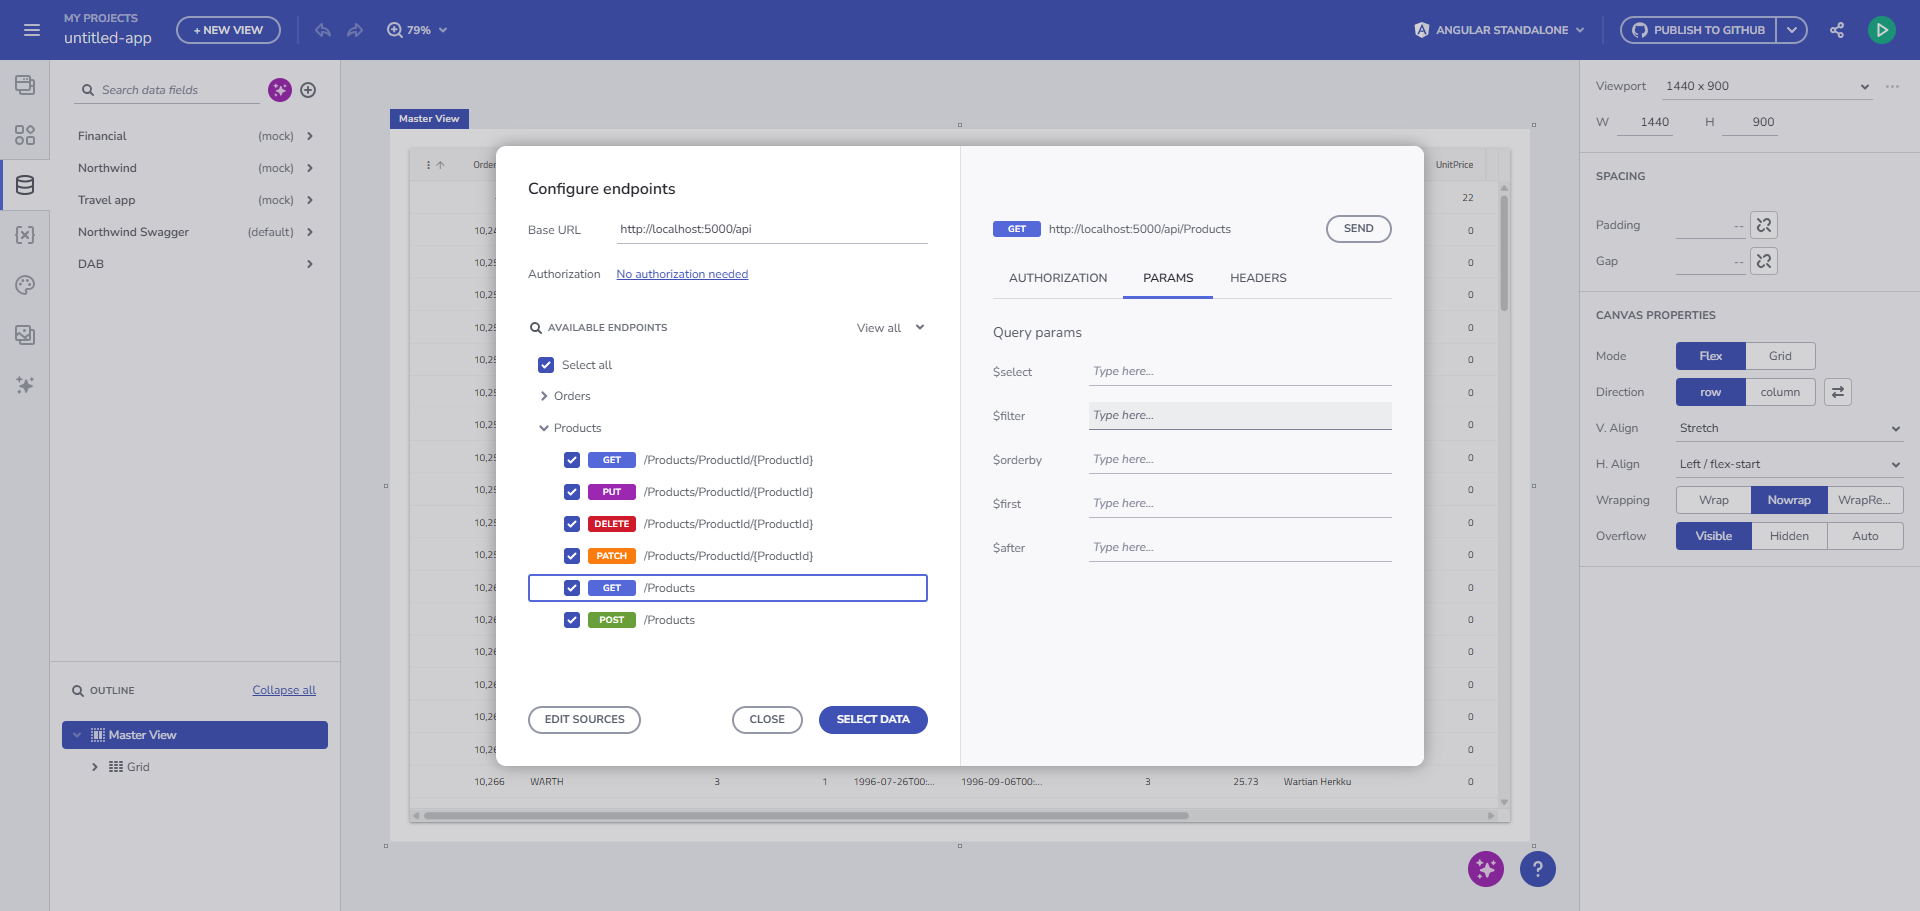
Task: Open the data sources database icon in sidebar
Action: pos(25,185)
